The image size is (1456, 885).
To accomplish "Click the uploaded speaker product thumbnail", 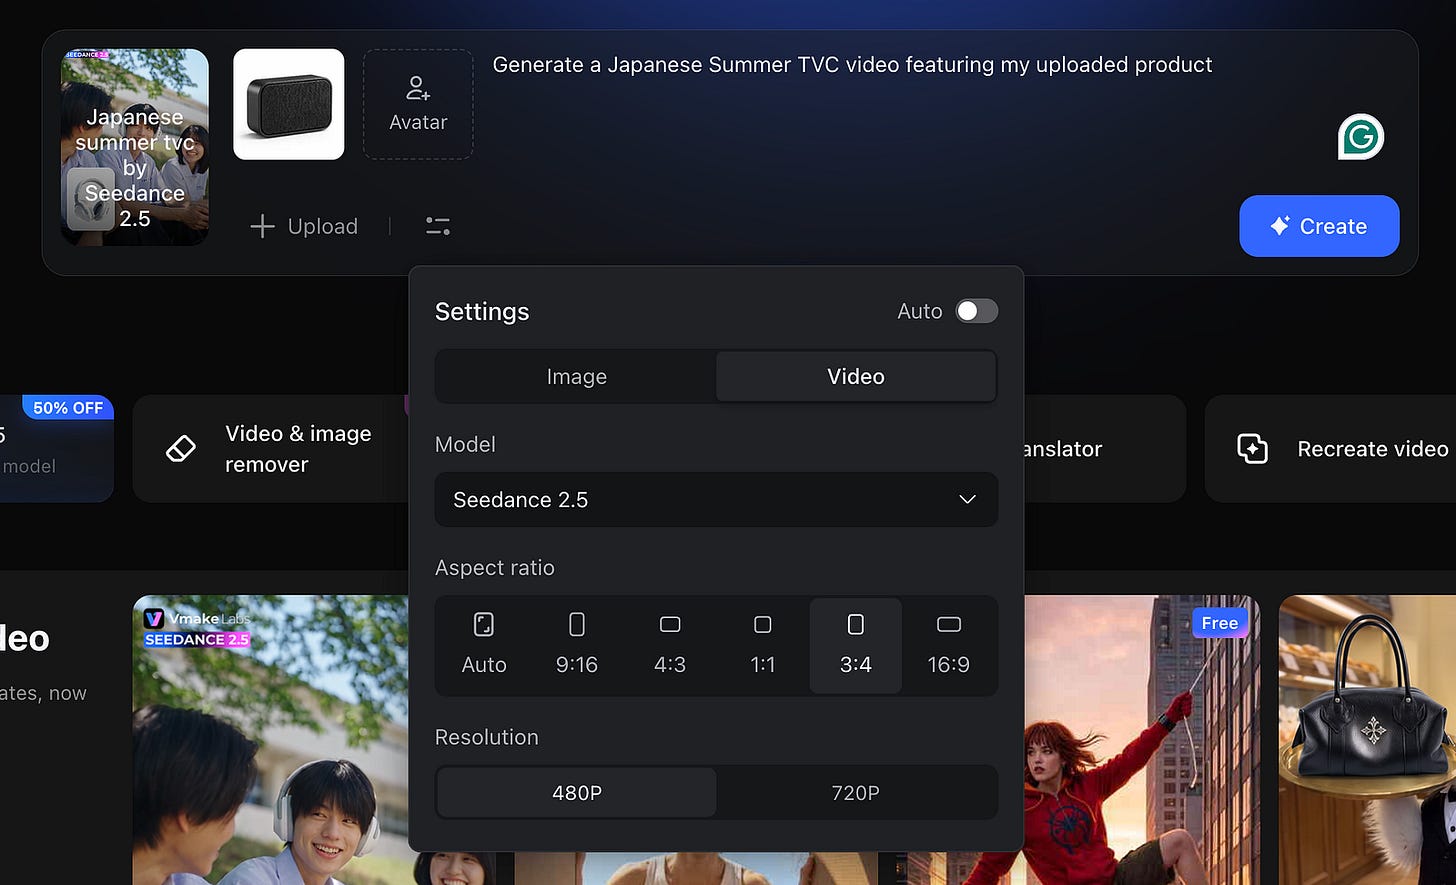I will 289,104.
